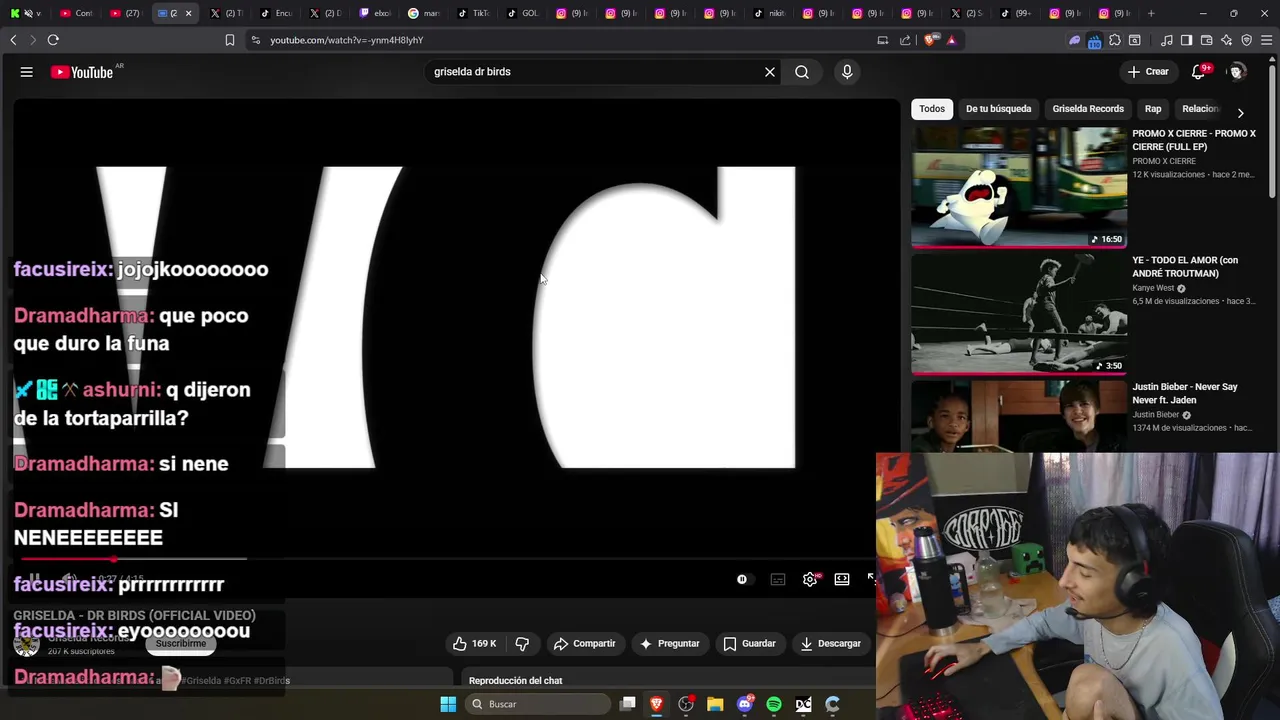Image resolution: width=1280 pixels, height=720 pixels.
Task: Open PROMO X CIERRE video thumbnail
Action: (1019, 187)
